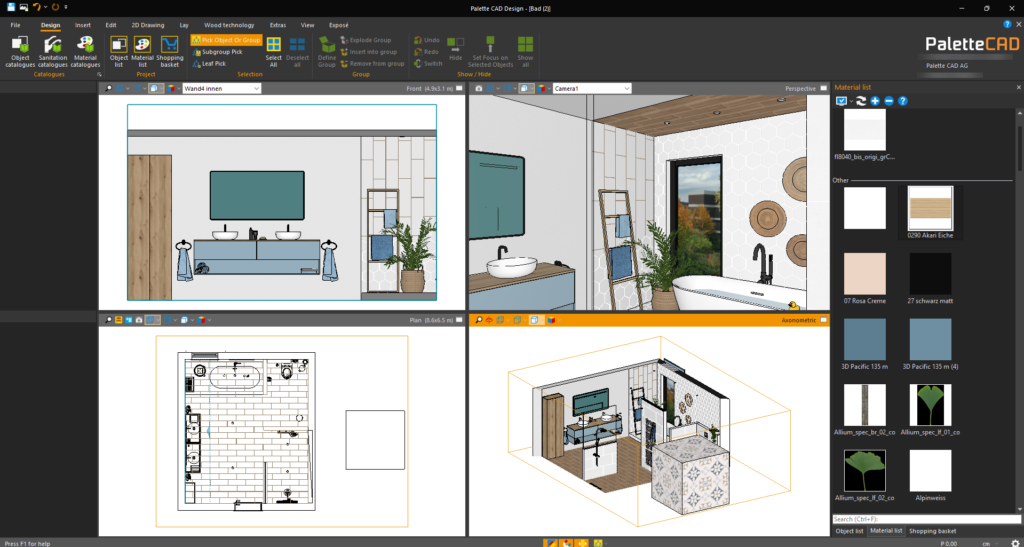Open the Sanitation catalogues
Image resolution: width=1024 pixels, height=547 pixels.
click(x=53, y=50)
